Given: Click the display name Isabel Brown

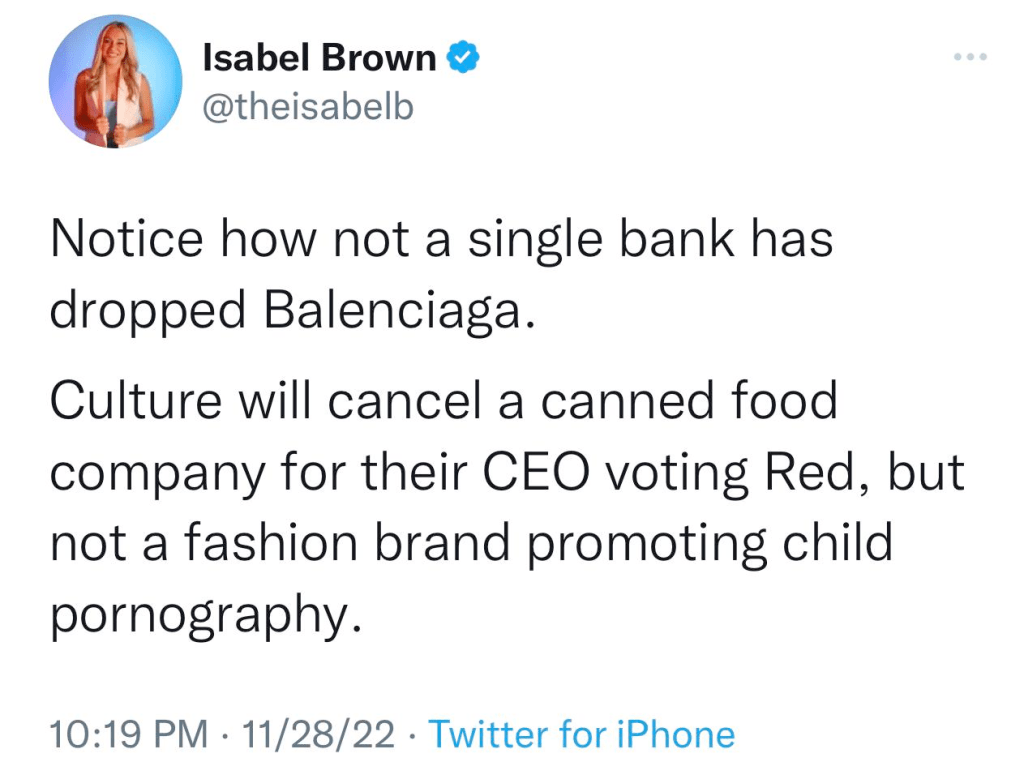Looking at the screenshot, I should pos(319,59).
